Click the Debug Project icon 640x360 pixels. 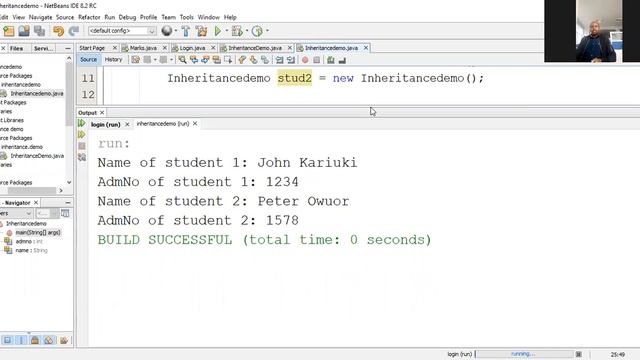[x=237, y=31]
